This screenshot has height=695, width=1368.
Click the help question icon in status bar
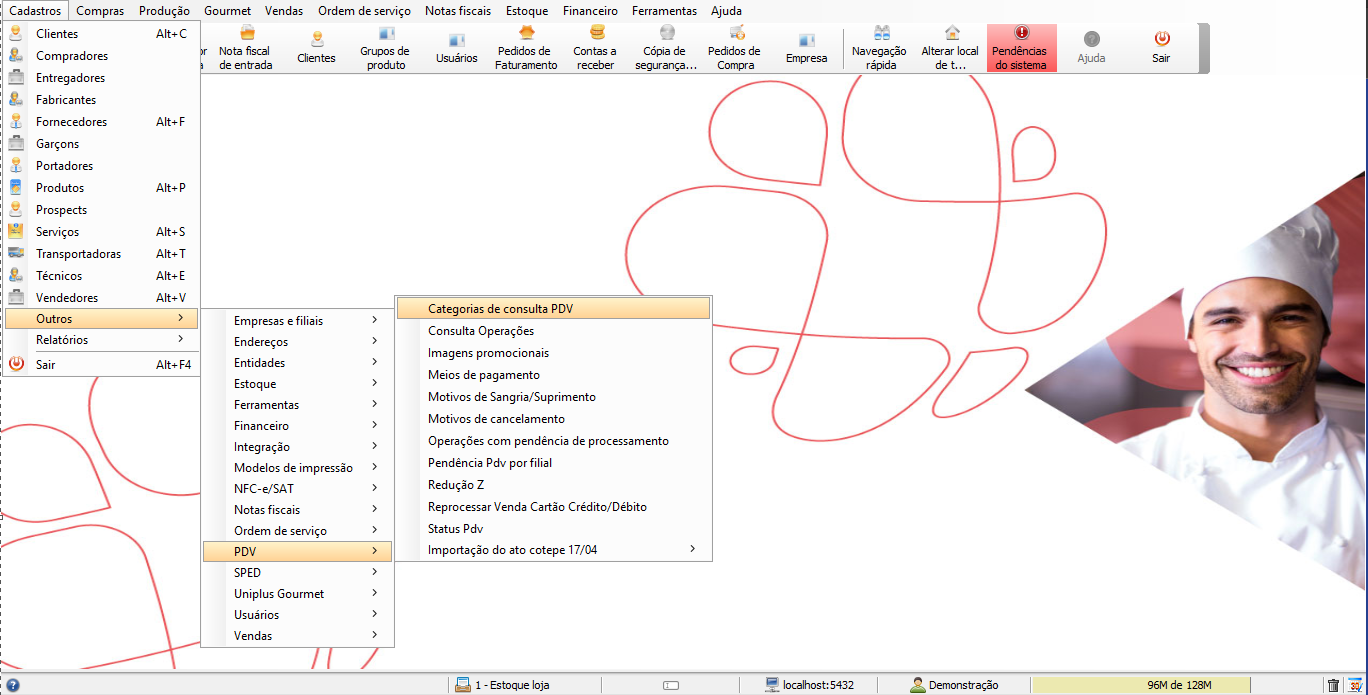point(13,685)
